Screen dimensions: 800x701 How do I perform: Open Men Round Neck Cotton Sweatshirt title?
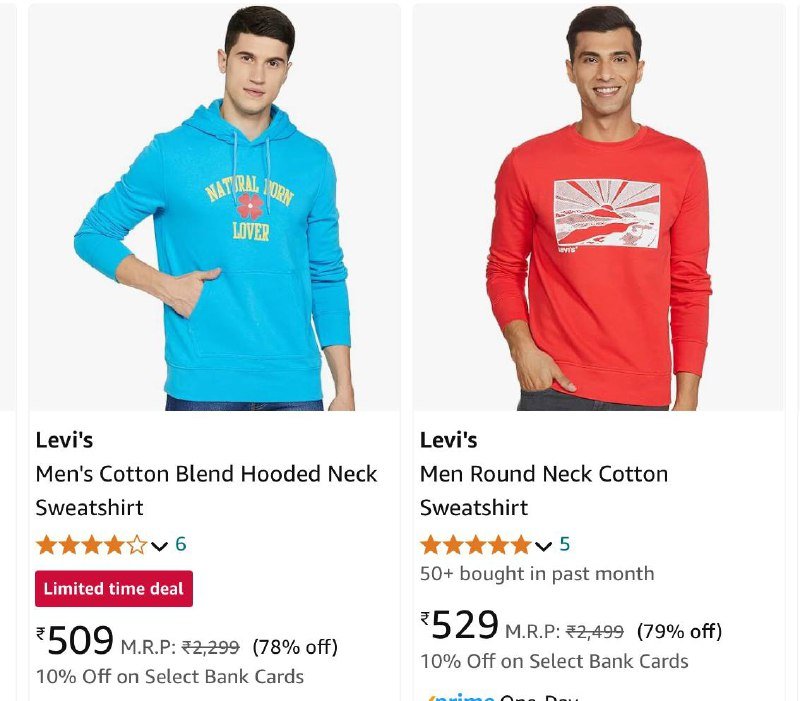543,490
